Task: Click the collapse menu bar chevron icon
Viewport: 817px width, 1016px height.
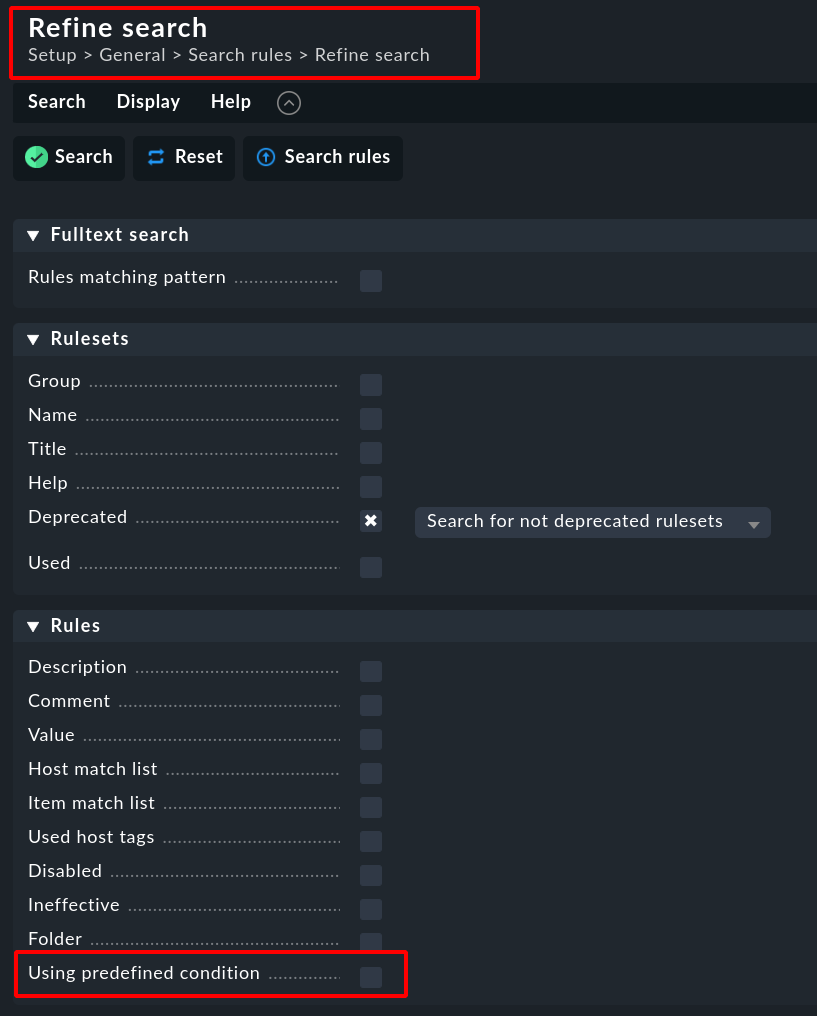Action: 289,102
